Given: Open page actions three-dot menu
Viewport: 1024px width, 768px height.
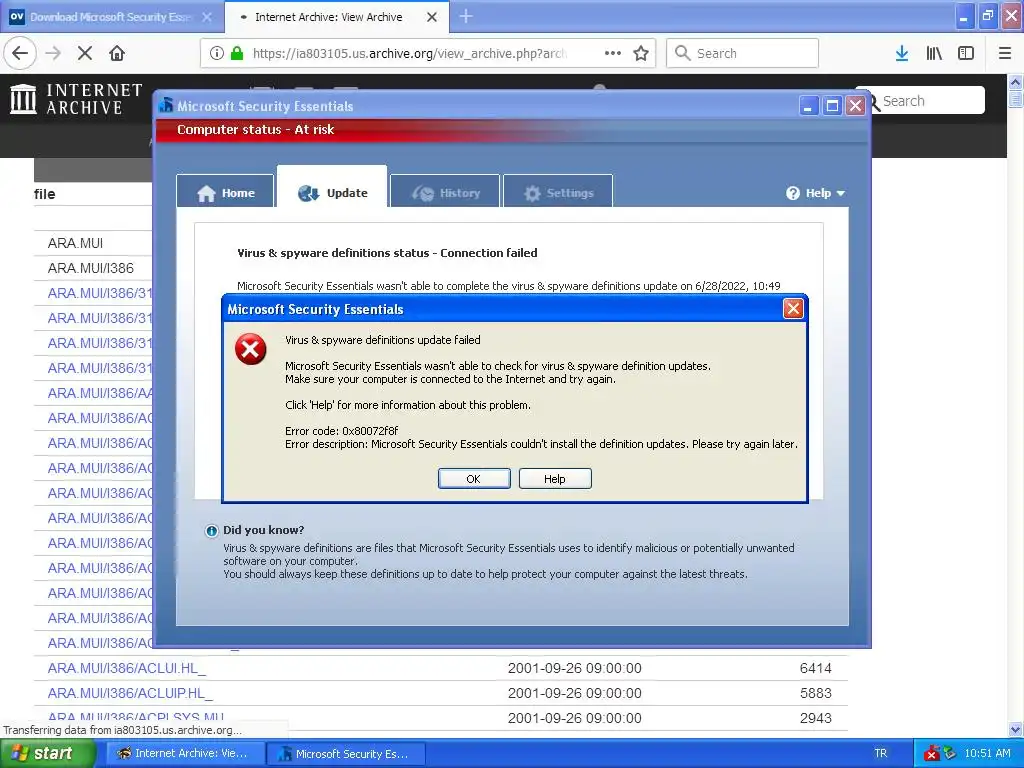Looking at the screenshot, I should (613, 53).
